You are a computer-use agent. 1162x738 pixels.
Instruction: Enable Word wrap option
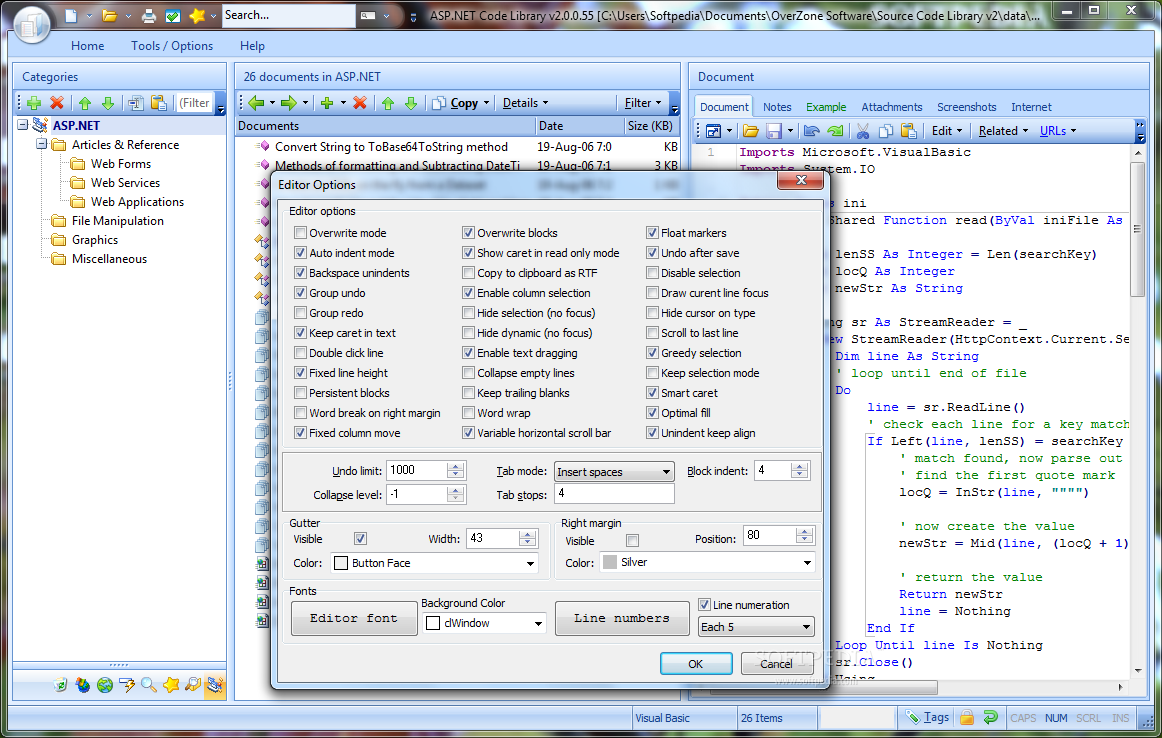(x=468, y=413)
